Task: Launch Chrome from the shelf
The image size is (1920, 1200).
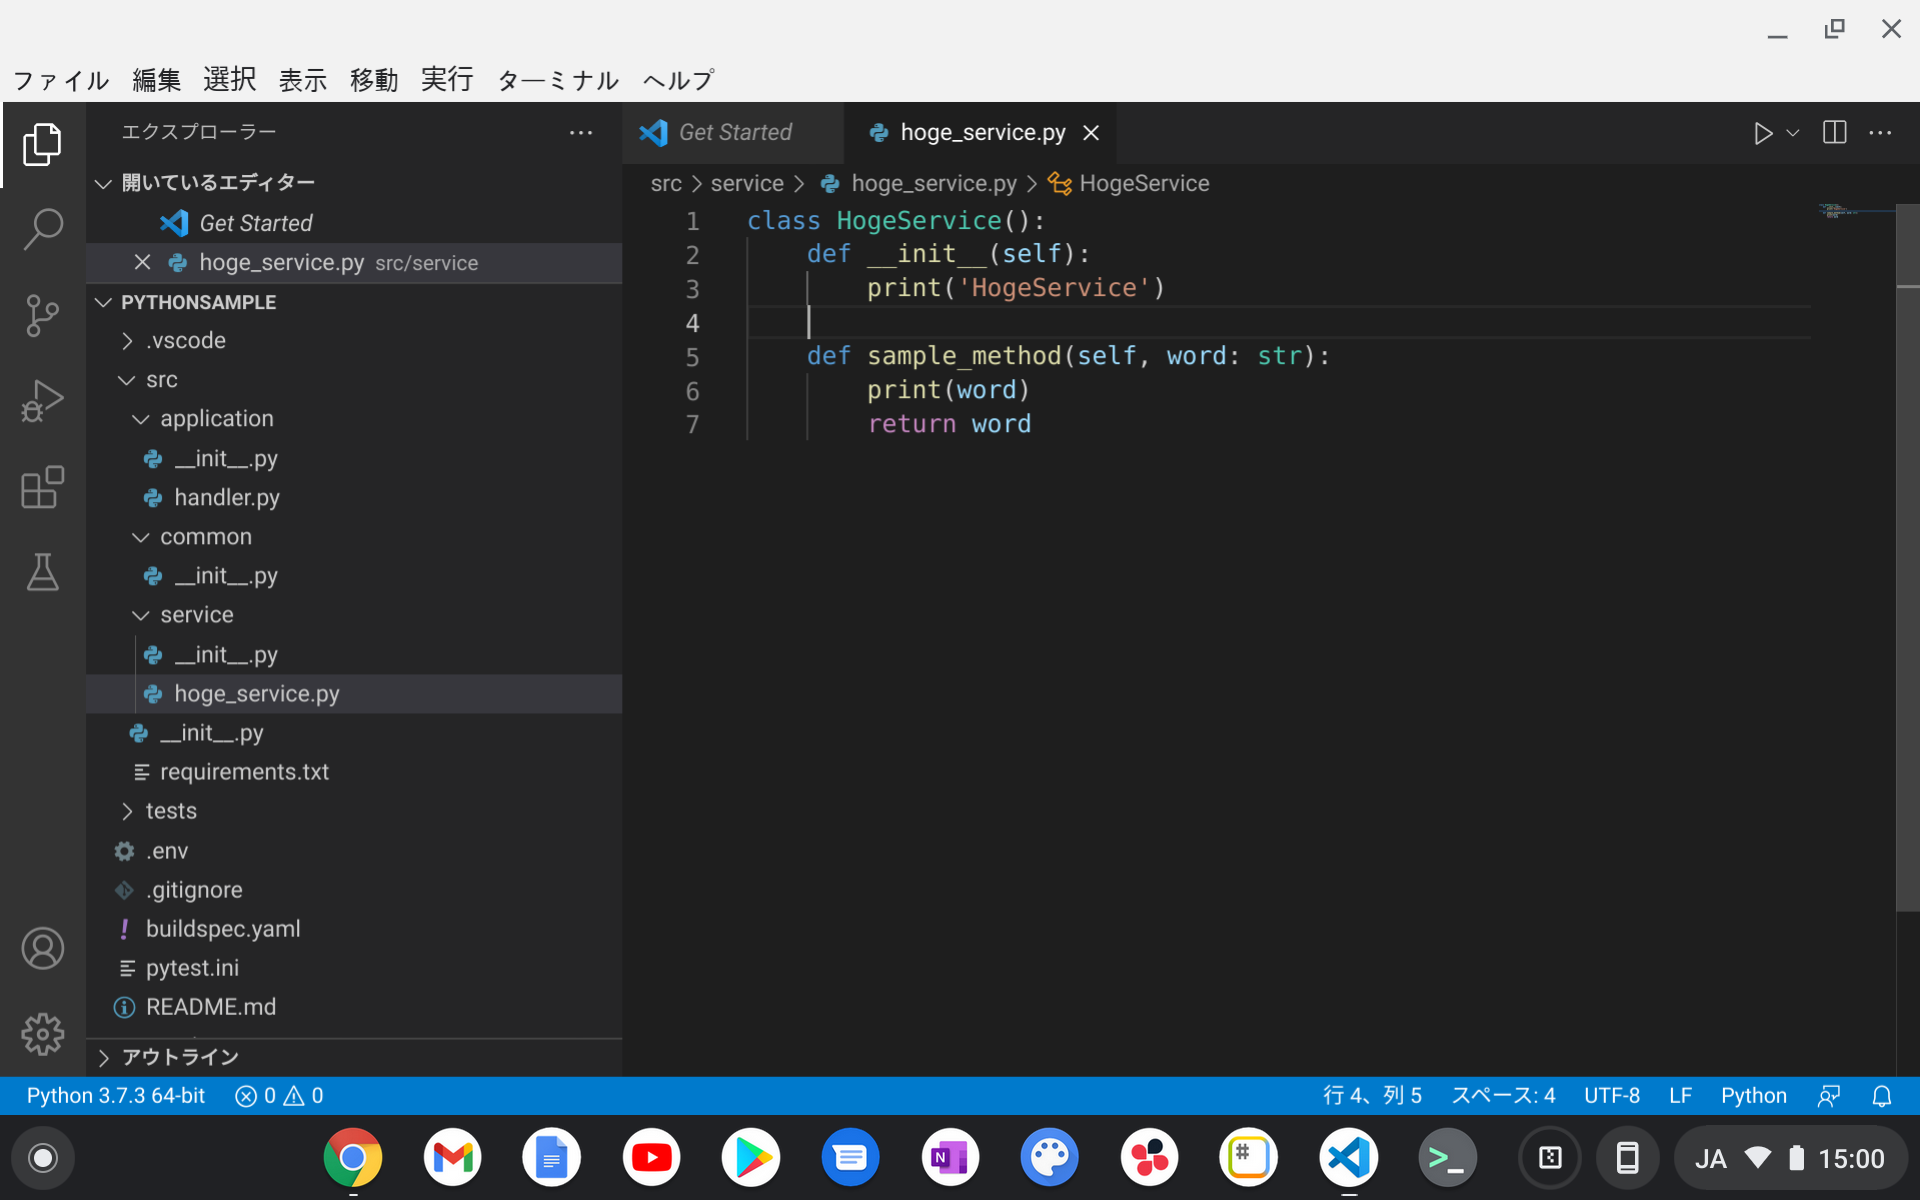Action: pyautogui.click(x=352, y=1157)
